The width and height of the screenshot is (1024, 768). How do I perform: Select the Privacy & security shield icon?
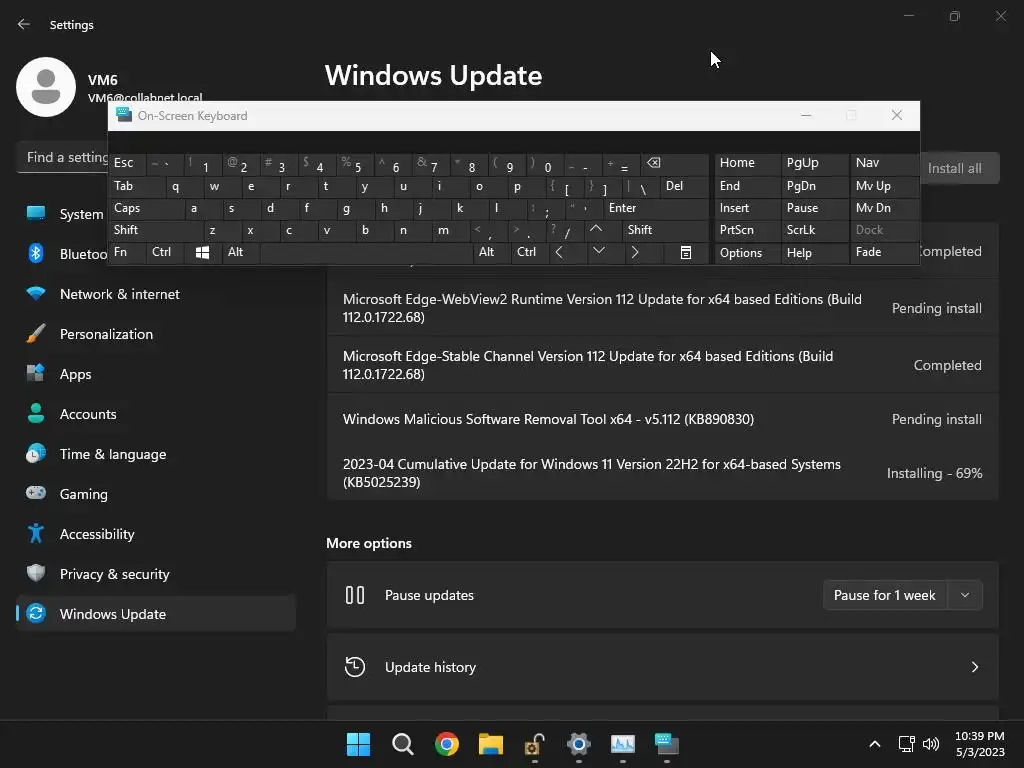pos(36,573)
